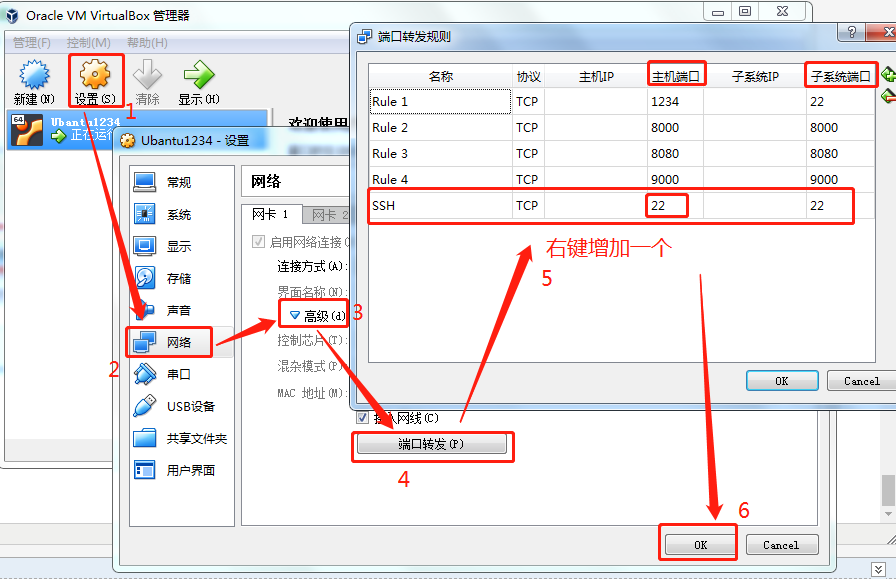
Task: Open the 控制(M) menu
Action: [x=88, y=43]
